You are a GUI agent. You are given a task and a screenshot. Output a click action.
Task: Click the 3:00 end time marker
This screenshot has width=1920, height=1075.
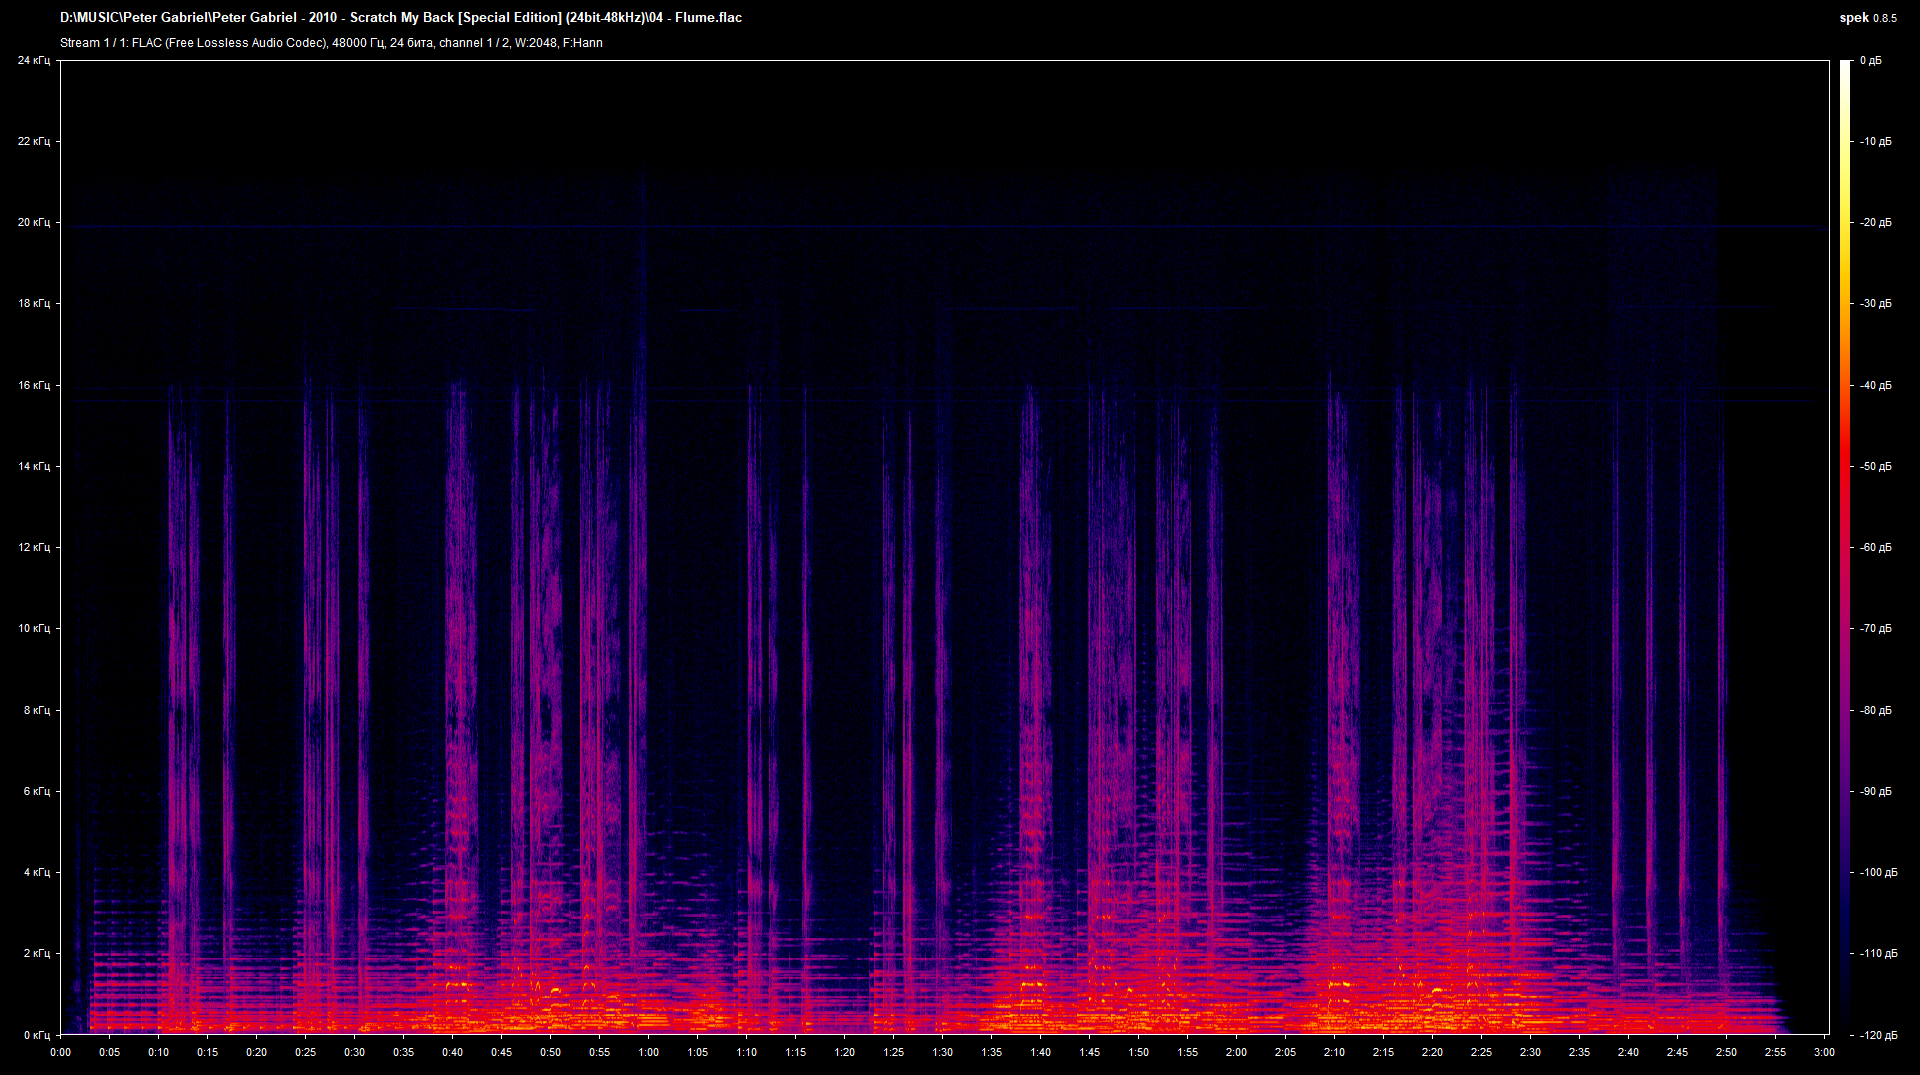[x=1824, y=1052]
